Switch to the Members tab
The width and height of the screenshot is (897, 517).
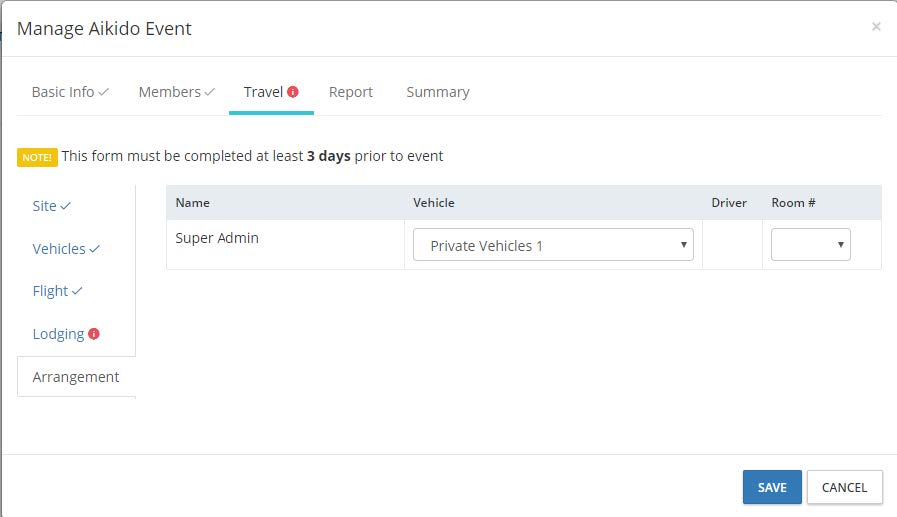click(x=177, y=92)
